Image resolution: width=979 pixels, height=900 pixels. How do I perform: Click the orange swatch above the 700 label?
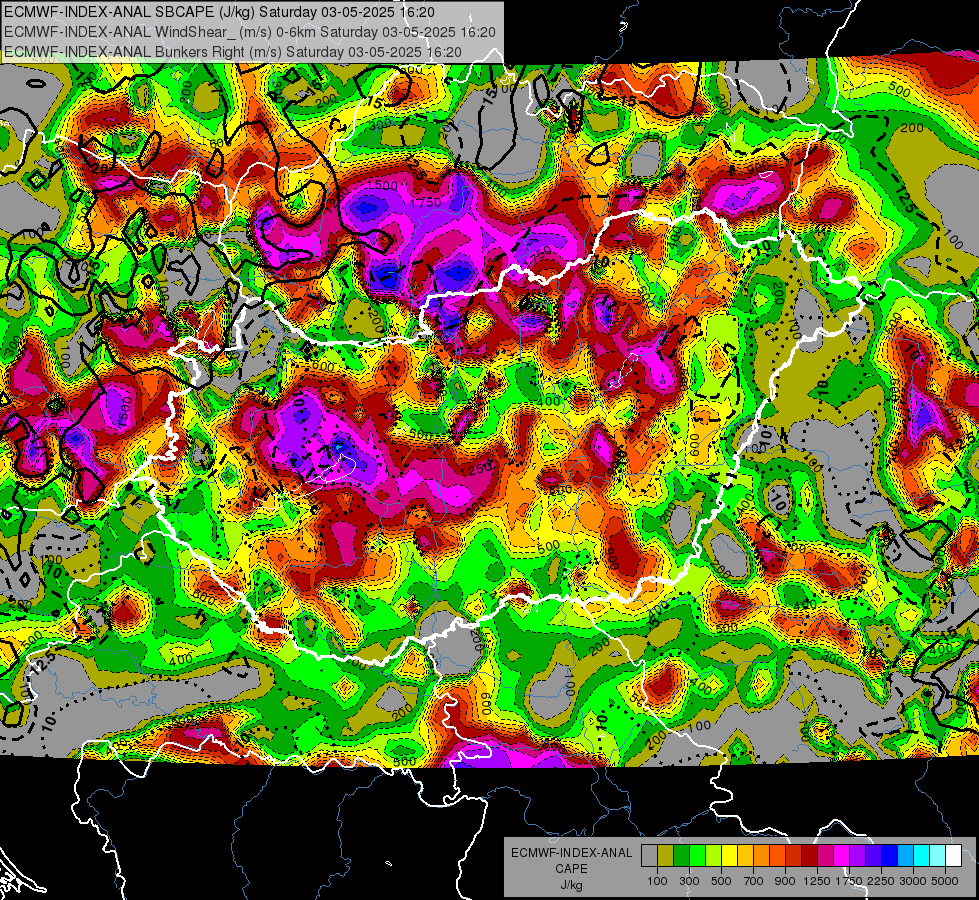[x=761, y=856]
